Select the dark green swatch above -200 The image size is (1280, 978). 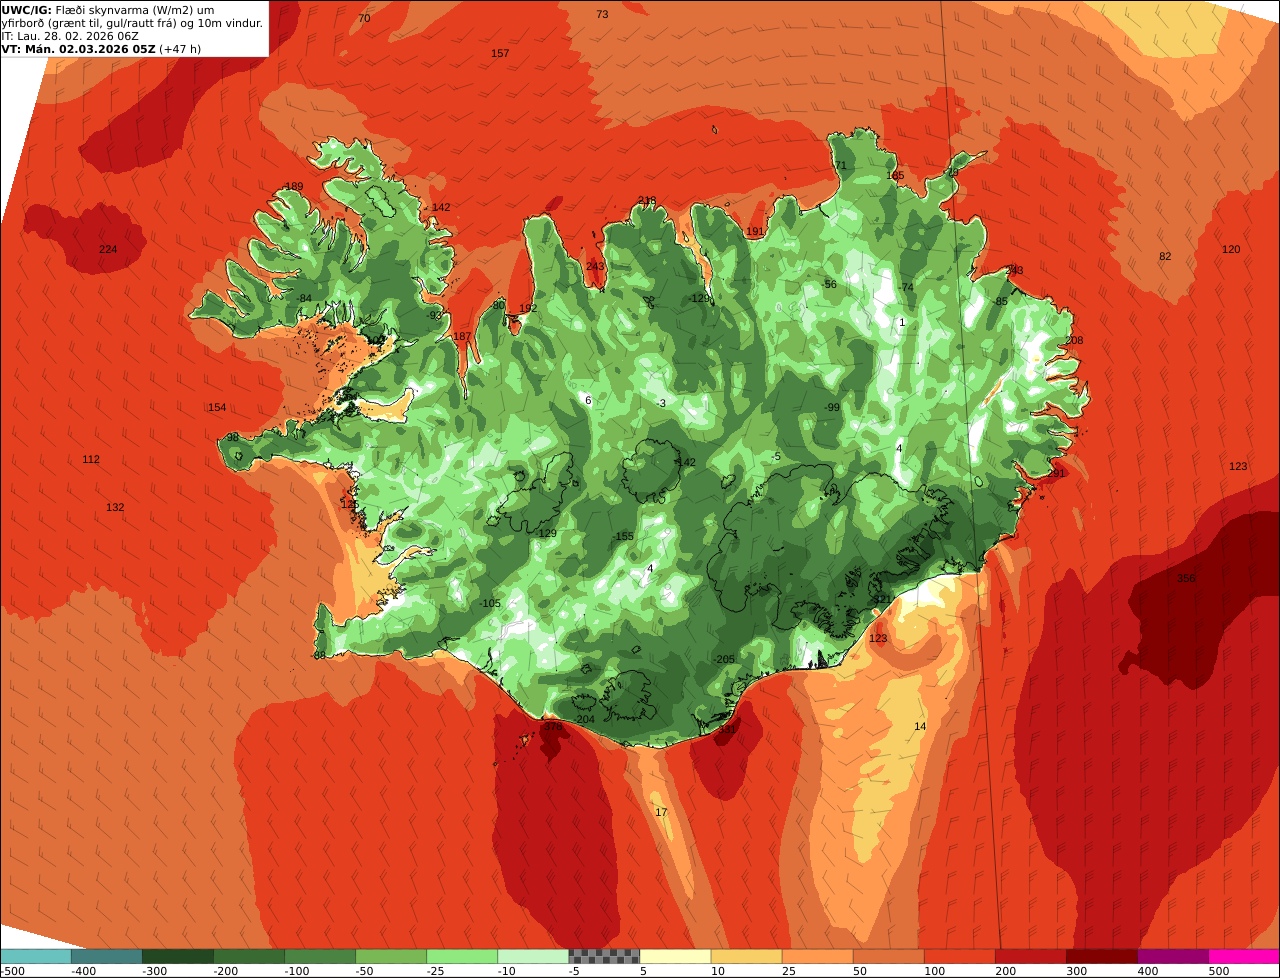pyautogui.click(x=249, y=956)
